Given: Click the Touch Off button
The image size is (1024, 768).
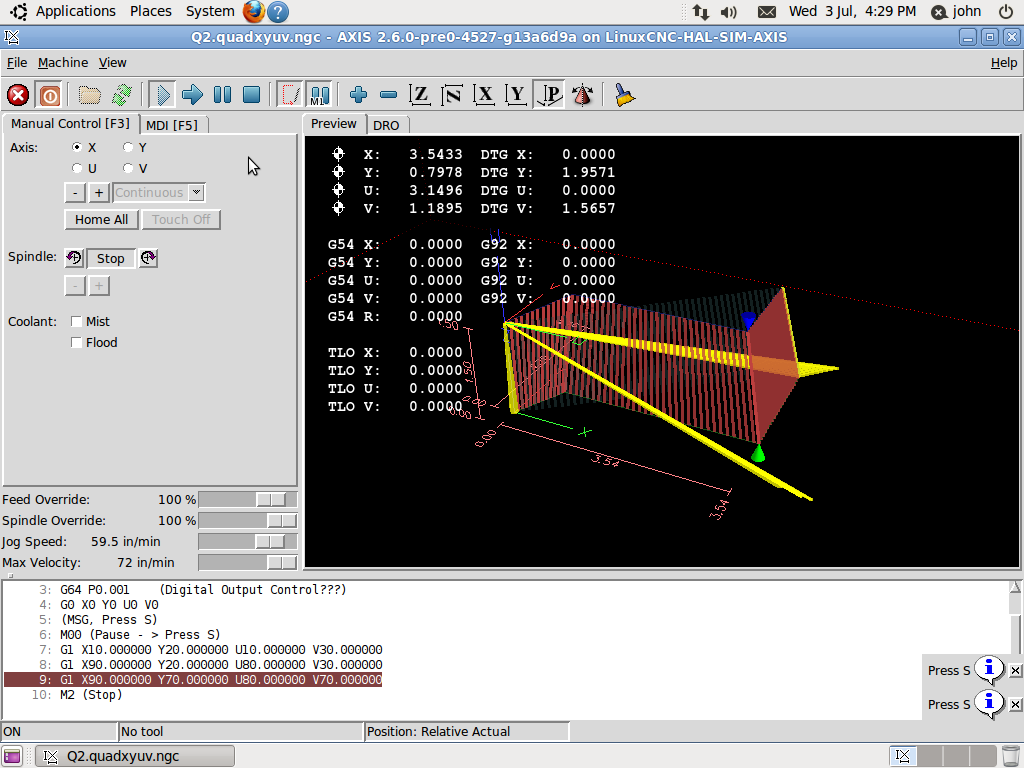Looking at the screenshot, I should [181, 219].
